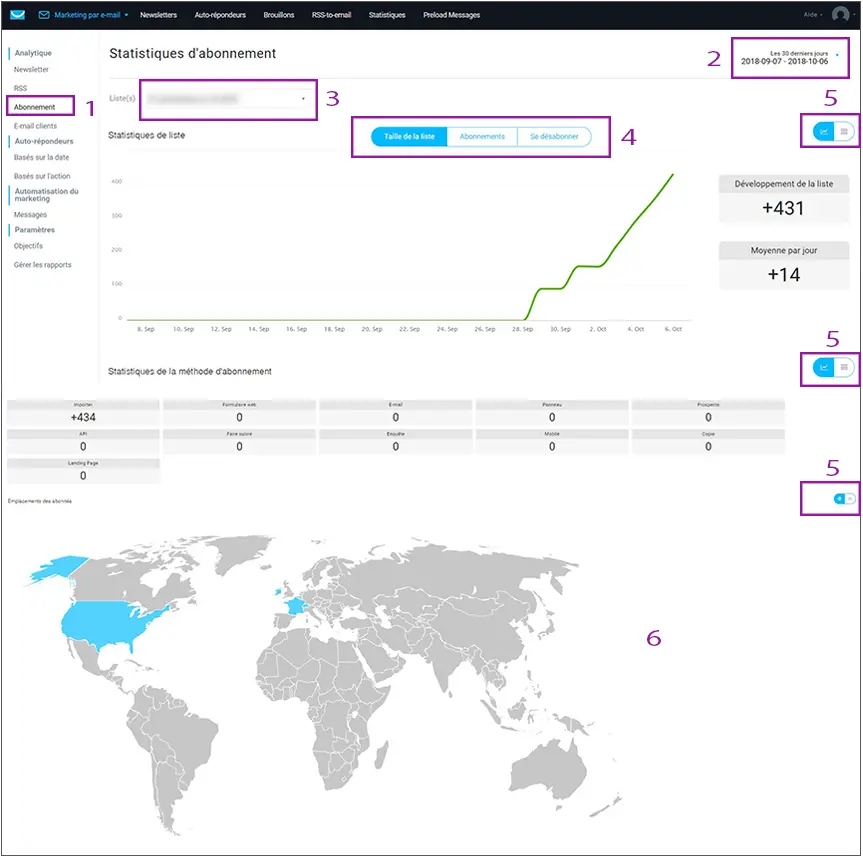
Task: Click the +431 list growth value
Action: (783, 208)
